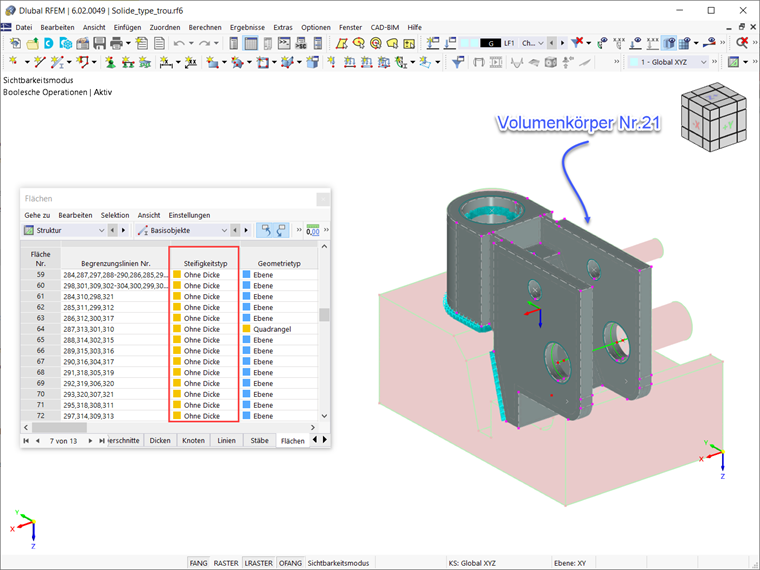
Task: Select the new nodal support tool
Action: pos(111,62)
